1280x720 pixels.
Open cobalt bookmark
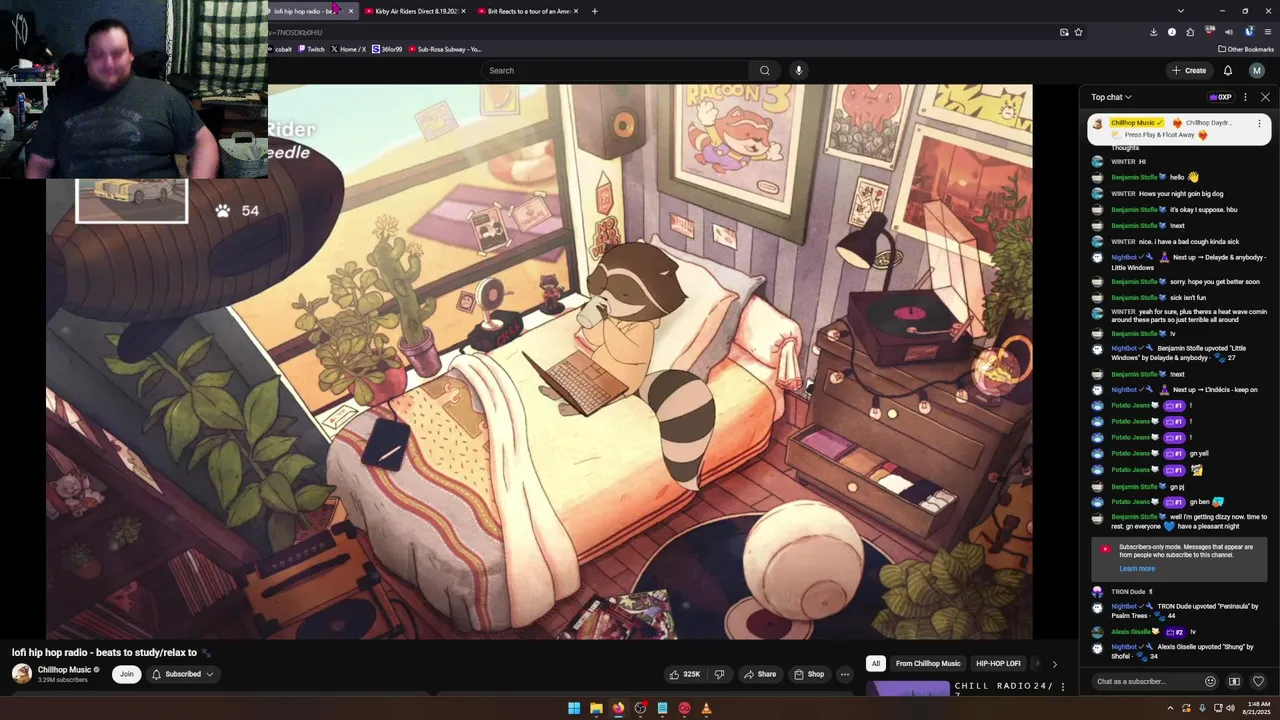tap(281, 49)
